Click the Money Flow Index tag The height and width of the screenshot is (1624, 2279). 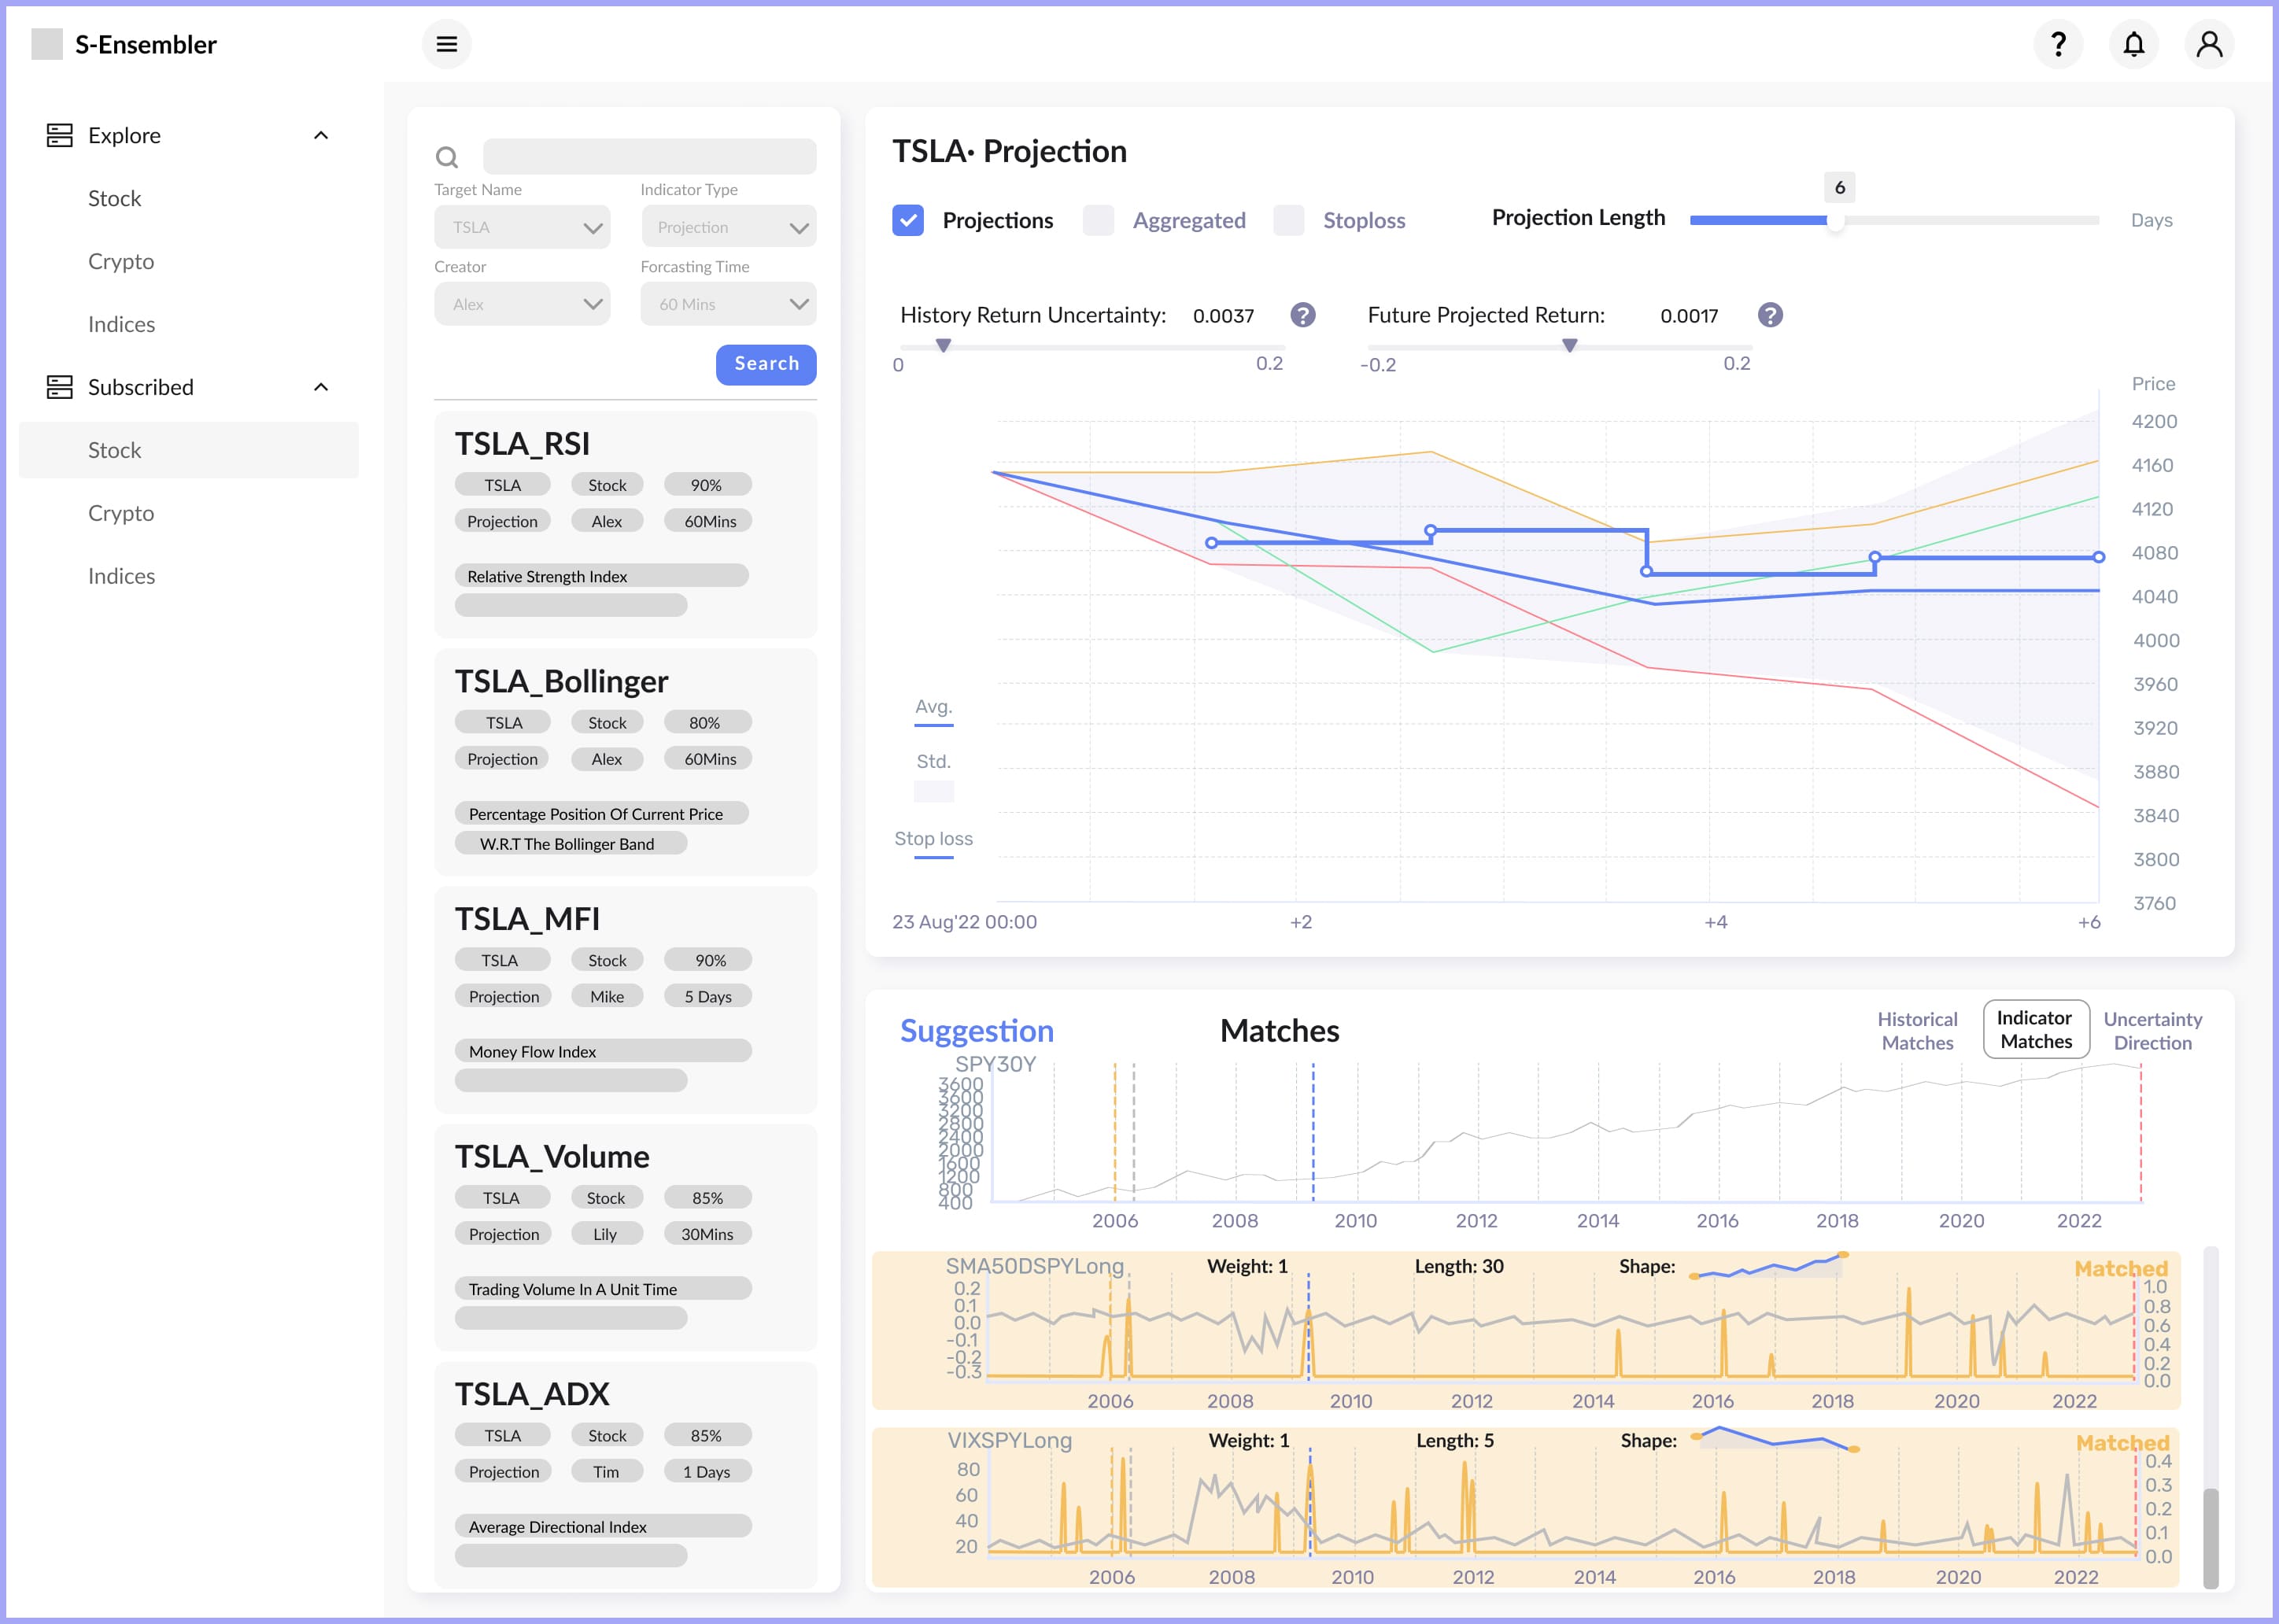click(603, 1051)
